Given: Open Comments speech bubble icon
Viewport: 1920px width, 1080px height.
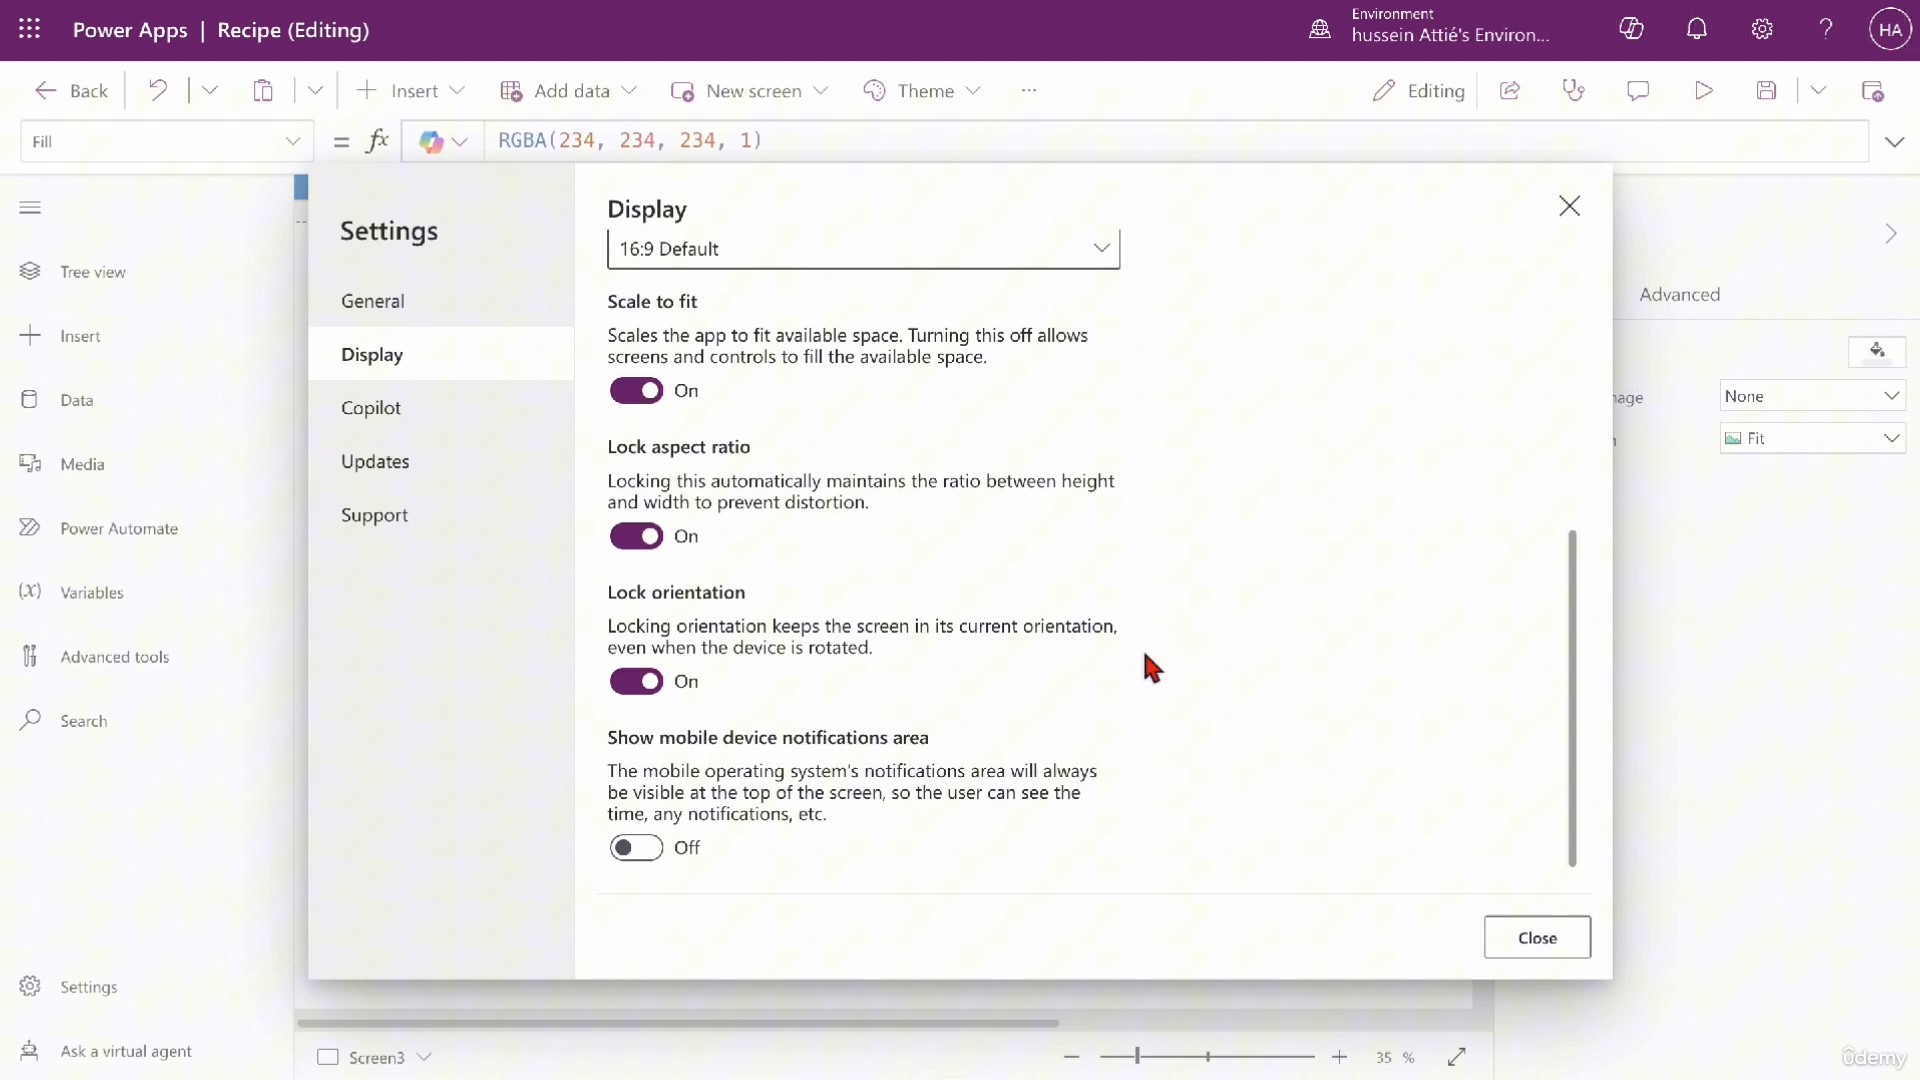Looking at the screenshot, I should (1638, 91).
